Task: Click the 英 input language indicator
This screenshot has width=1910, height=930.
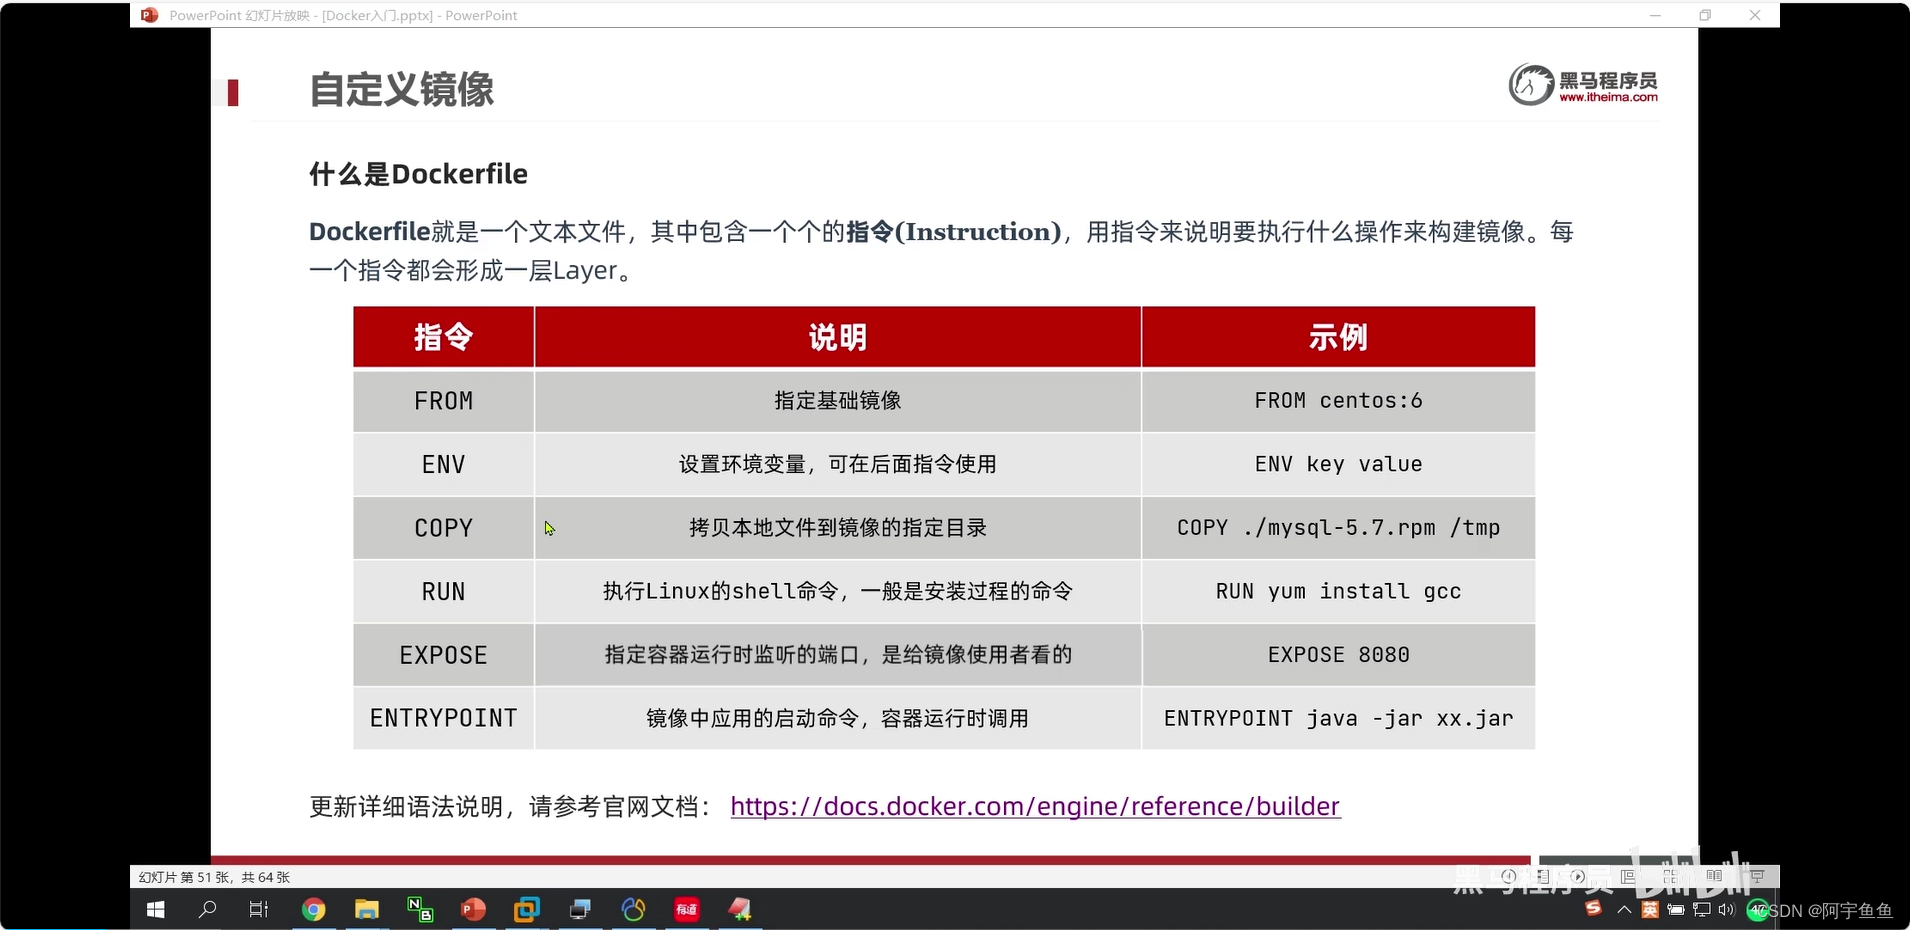Action: 1650,909
